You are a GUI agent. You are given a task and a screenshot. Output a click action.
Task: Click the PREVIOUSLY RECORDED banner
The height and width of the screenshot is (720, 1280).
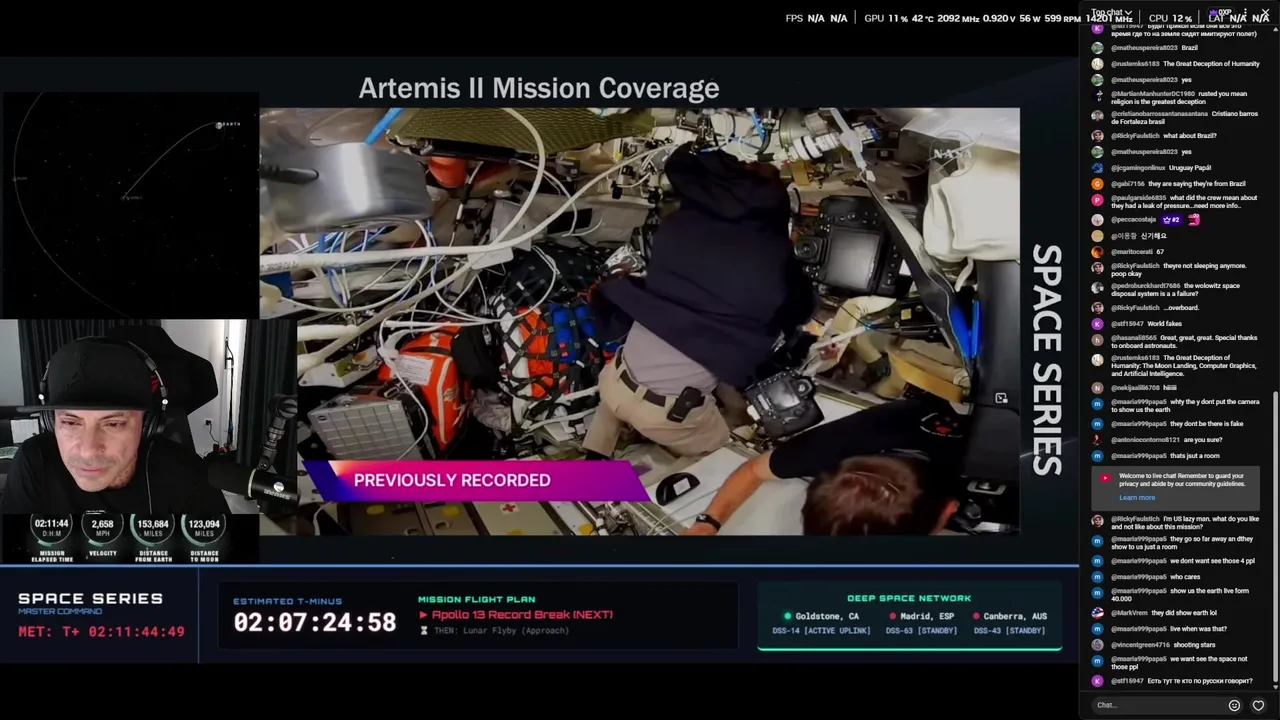(x=475, y=480)
